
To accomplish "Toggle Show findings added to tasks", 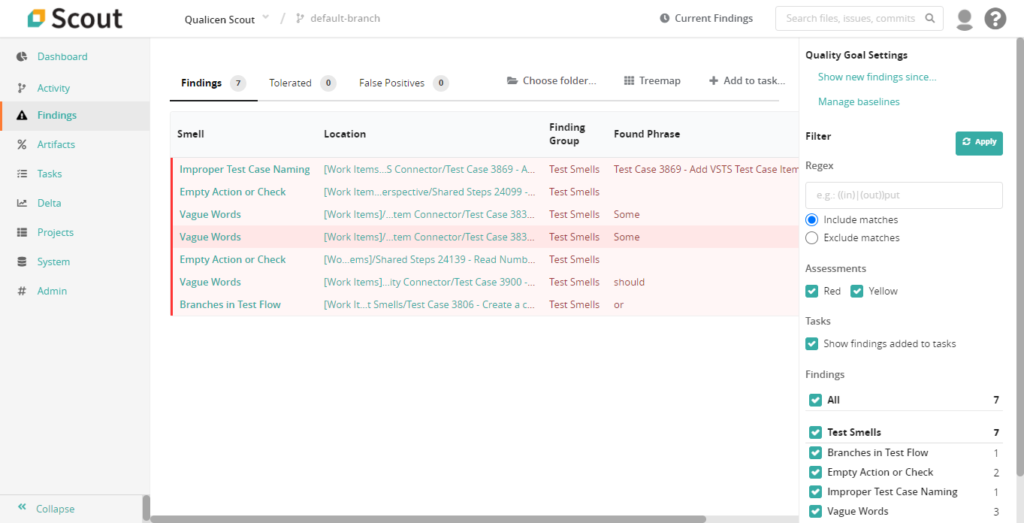I will click(x=812, y=344).
